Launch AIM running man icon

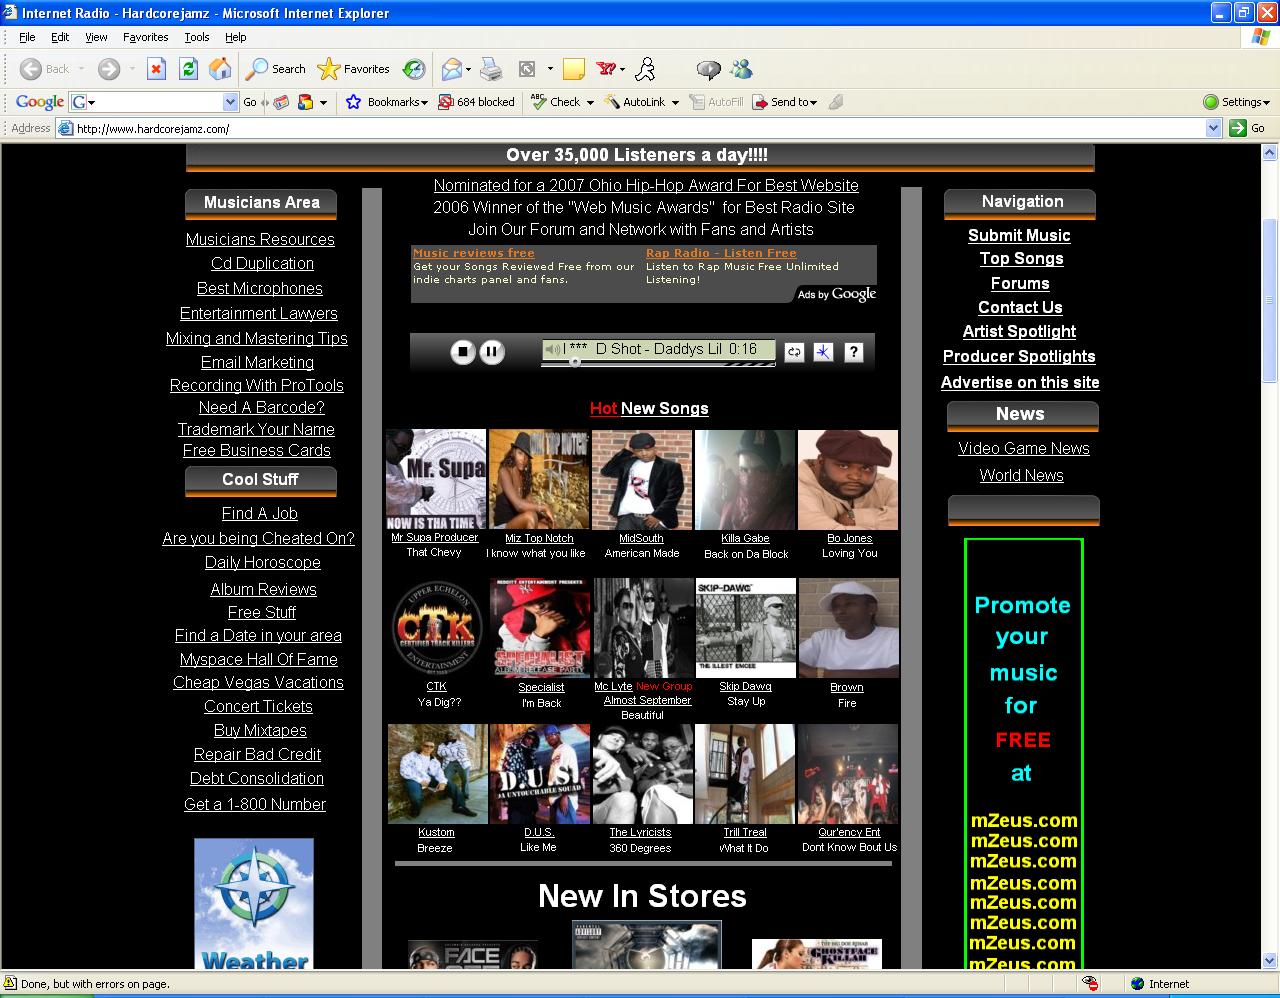[x=646, y=69]
